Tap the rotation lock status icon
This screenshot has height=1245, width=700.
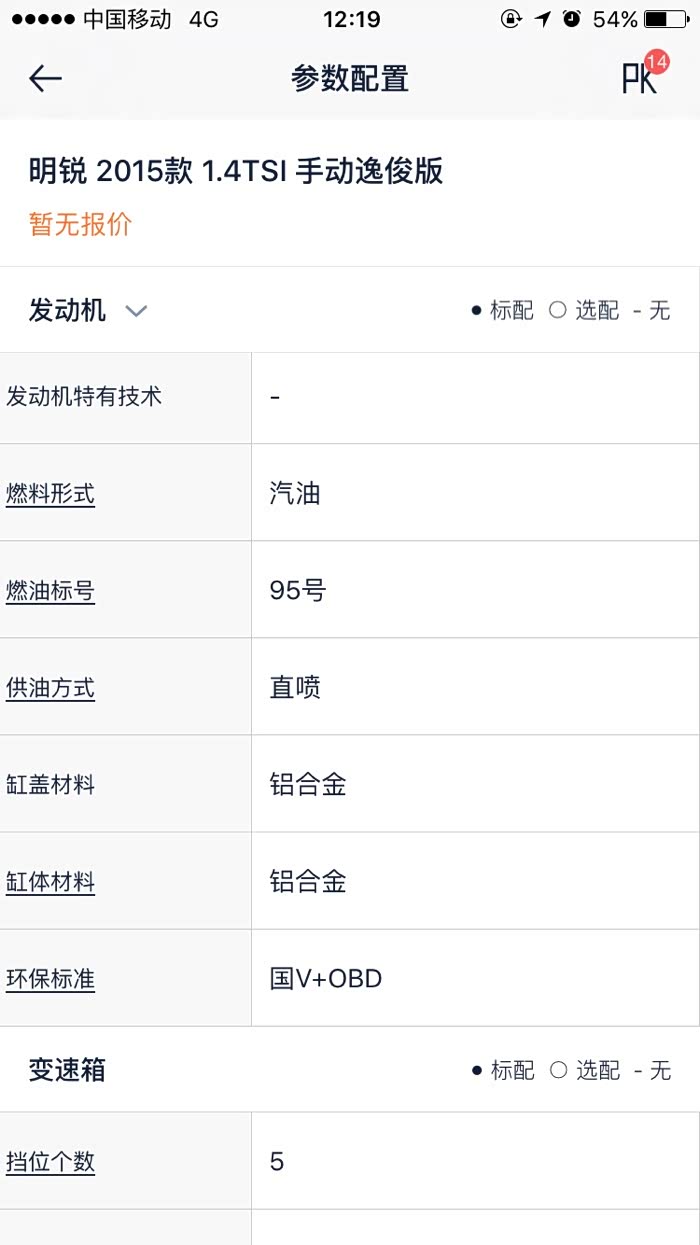(511, 19)
